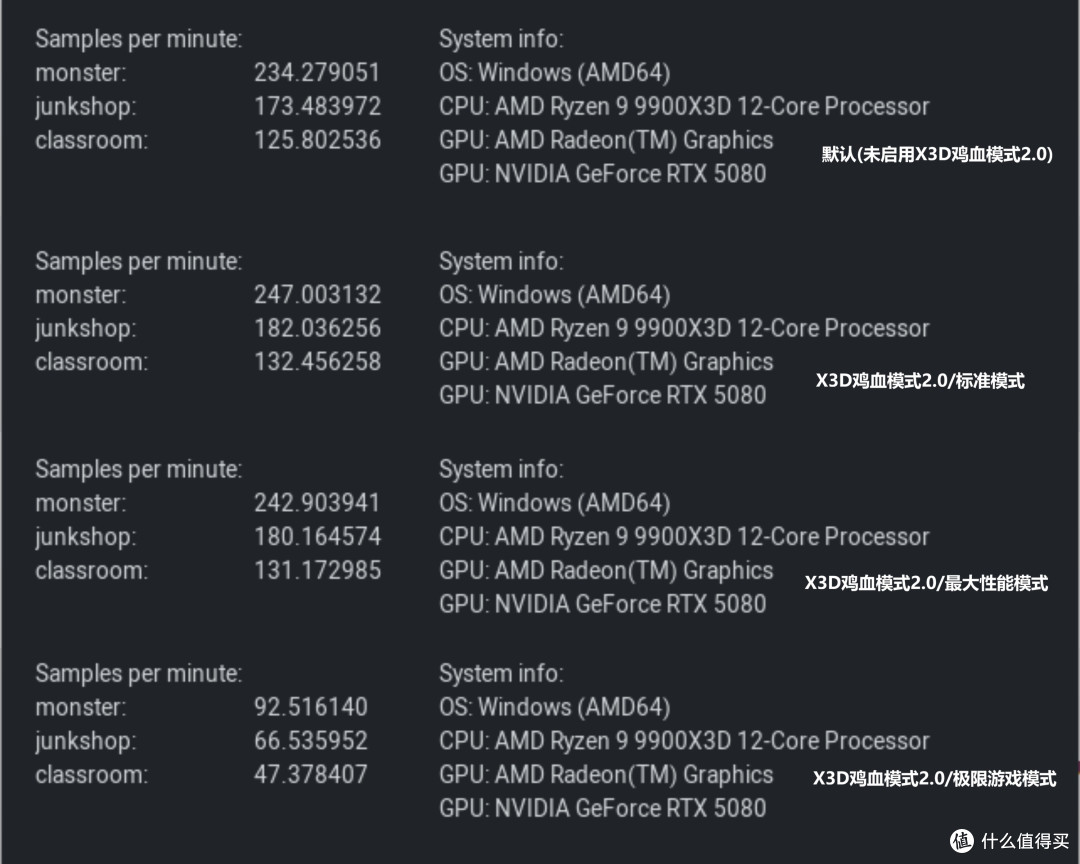Image resolution: width=1080 pixels, height=864 pixels.
Task: Click the 什么值得买 watermark logo icon
Action: (x=961, y=841)
